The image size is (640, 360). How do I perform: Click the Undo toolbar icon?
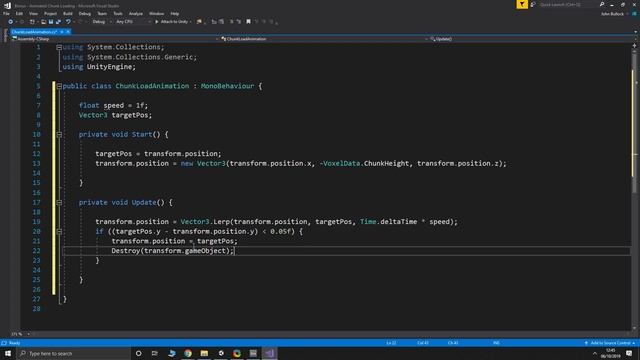click(68, 22)
